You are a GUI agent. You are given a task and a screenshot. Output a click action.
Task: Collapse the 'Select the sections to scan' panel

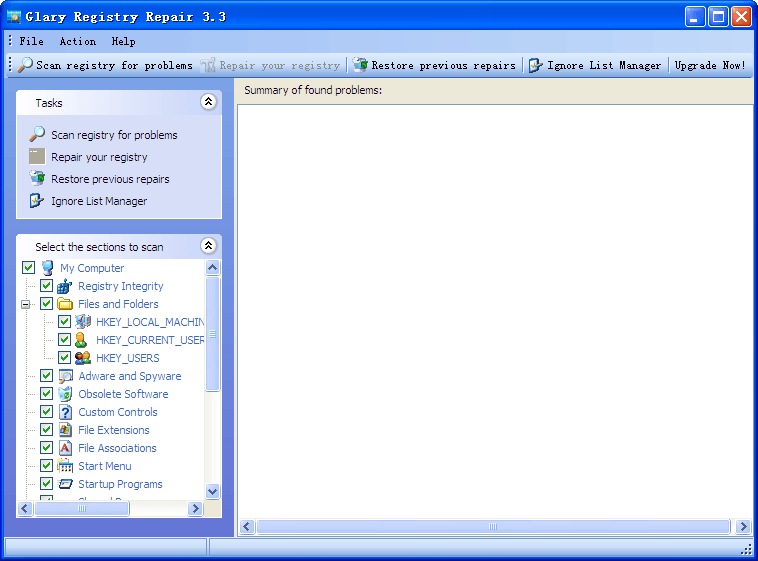click(208, 246)
